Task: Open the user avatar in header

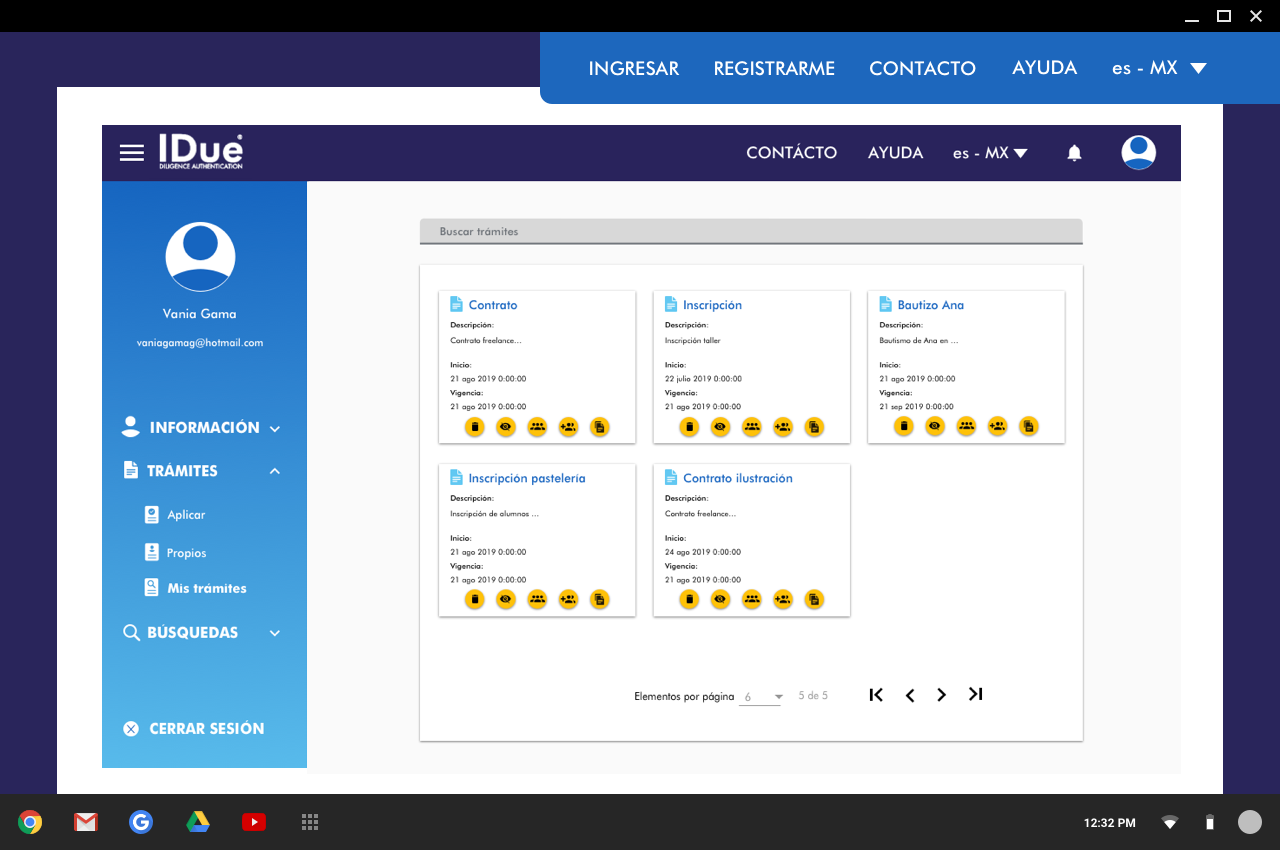Action: [1138, 153]
